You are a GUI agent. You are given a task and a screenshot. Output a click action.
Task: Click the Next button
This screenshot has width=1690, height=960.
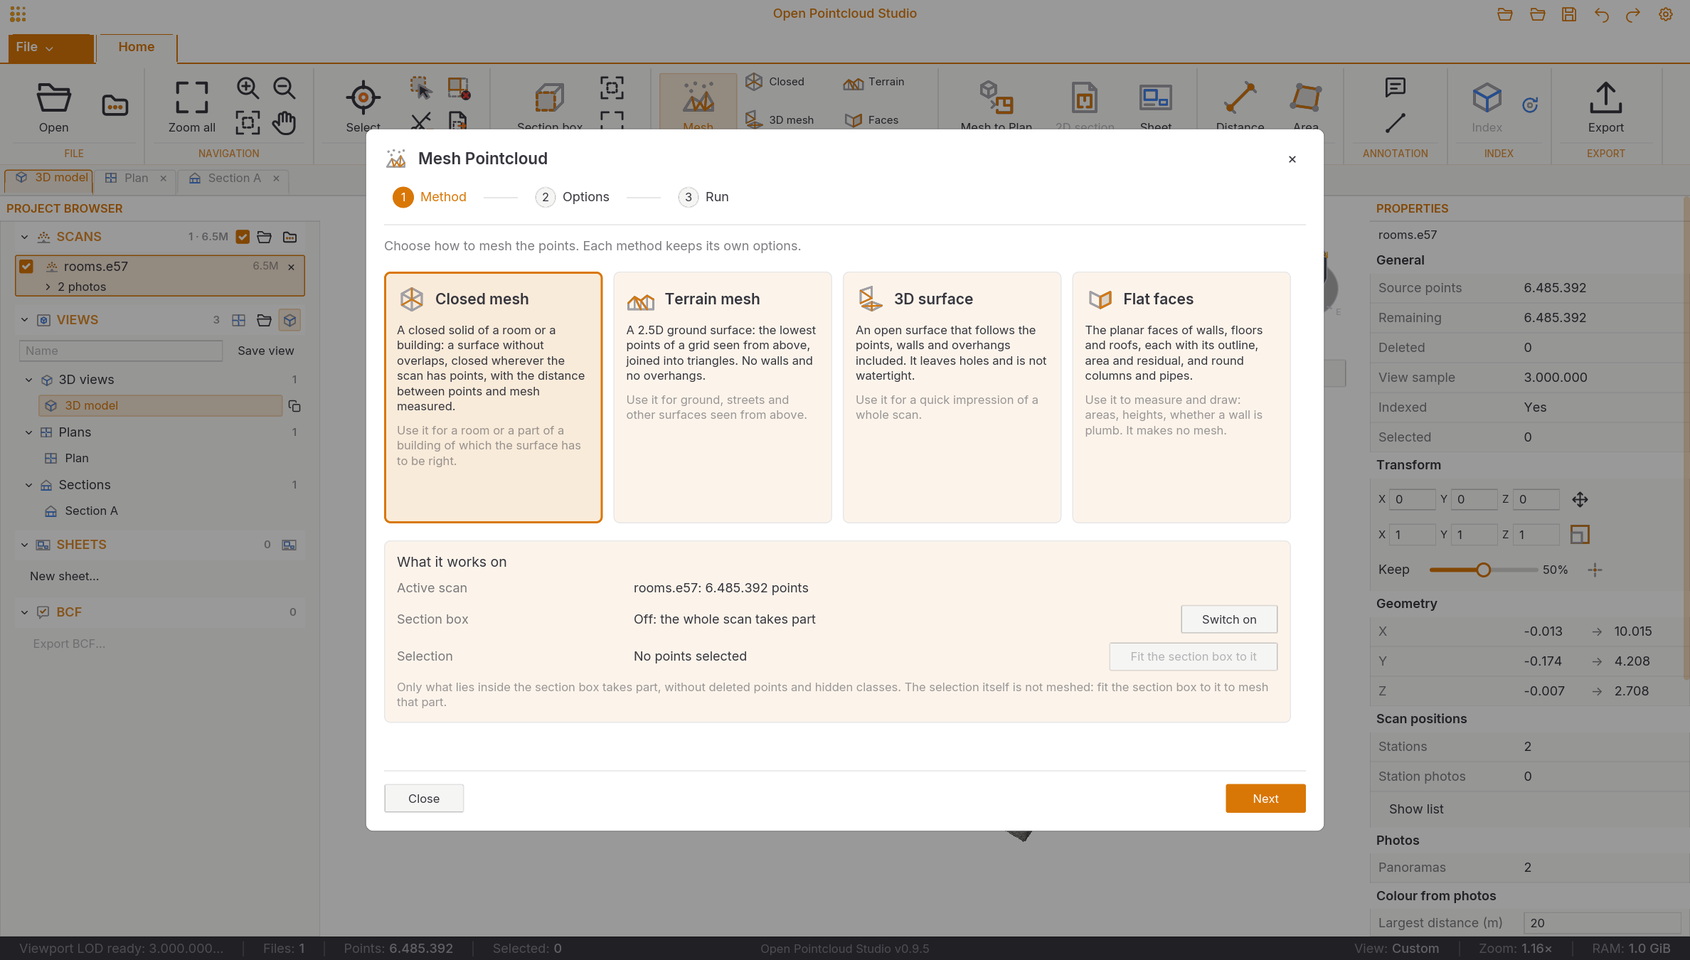pos(1265,798)
